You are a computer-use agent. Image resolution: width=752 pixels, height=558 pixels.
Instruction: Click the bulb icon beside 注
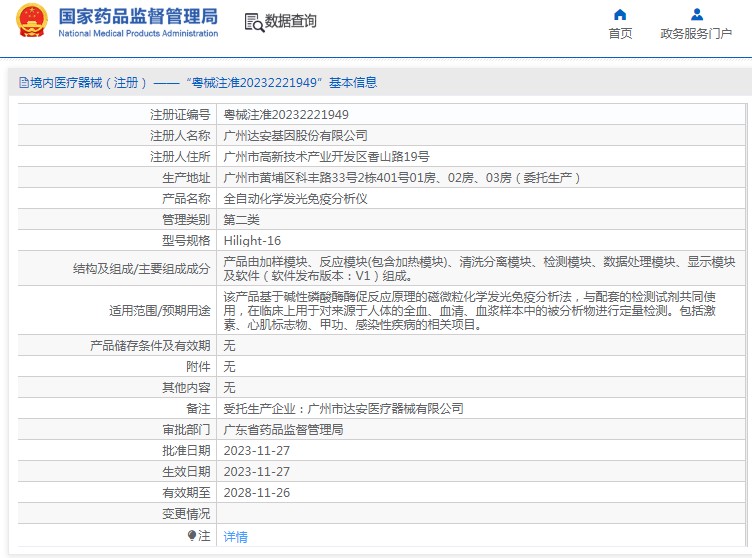pos(192,536)
